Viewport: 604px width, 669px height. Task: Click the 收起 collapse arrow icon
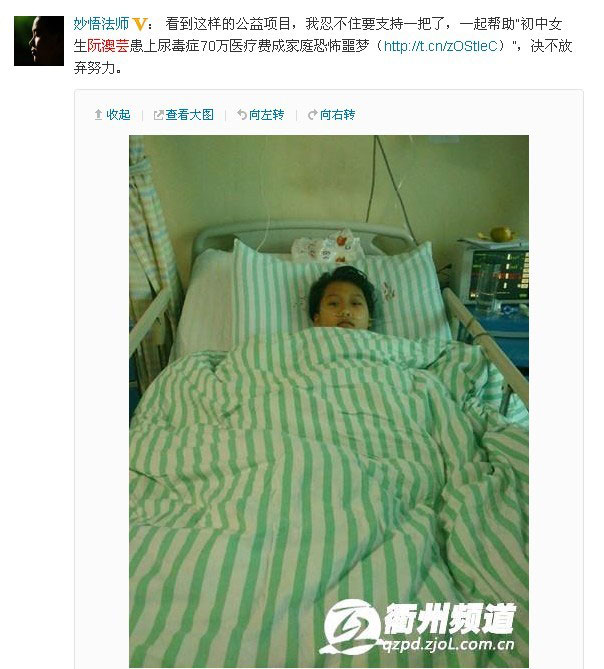point(98,115)
